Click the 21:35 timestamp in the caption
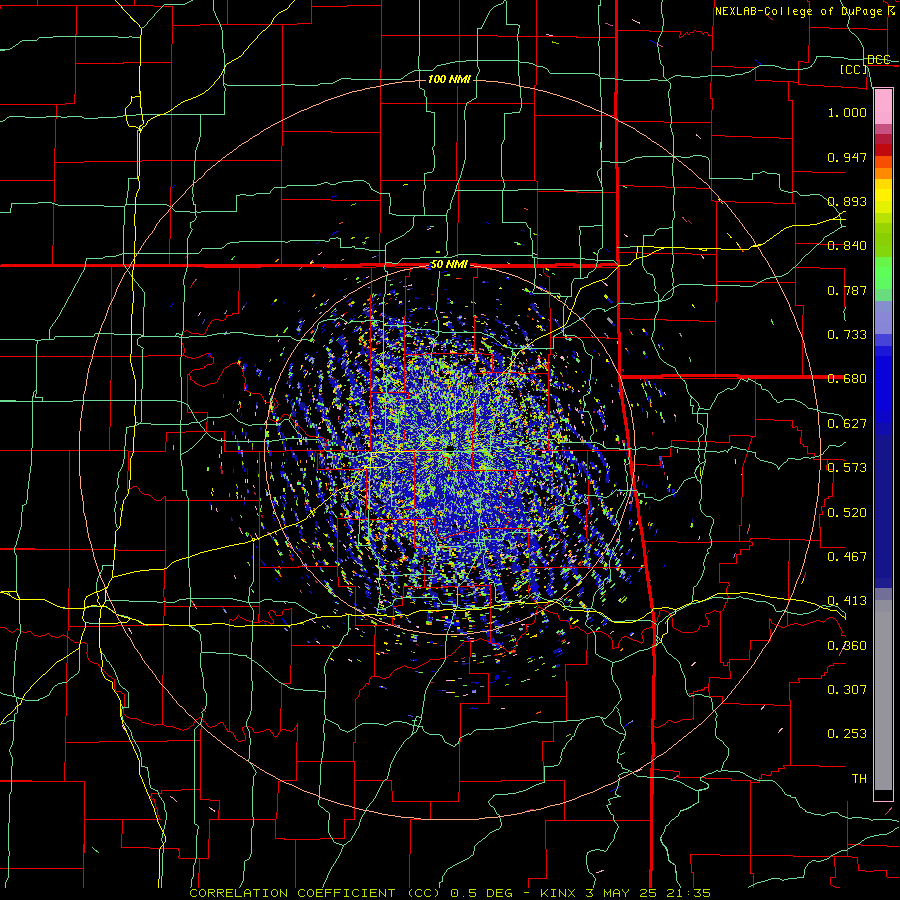This screenshot has height=900, width=900. [689, 893]
